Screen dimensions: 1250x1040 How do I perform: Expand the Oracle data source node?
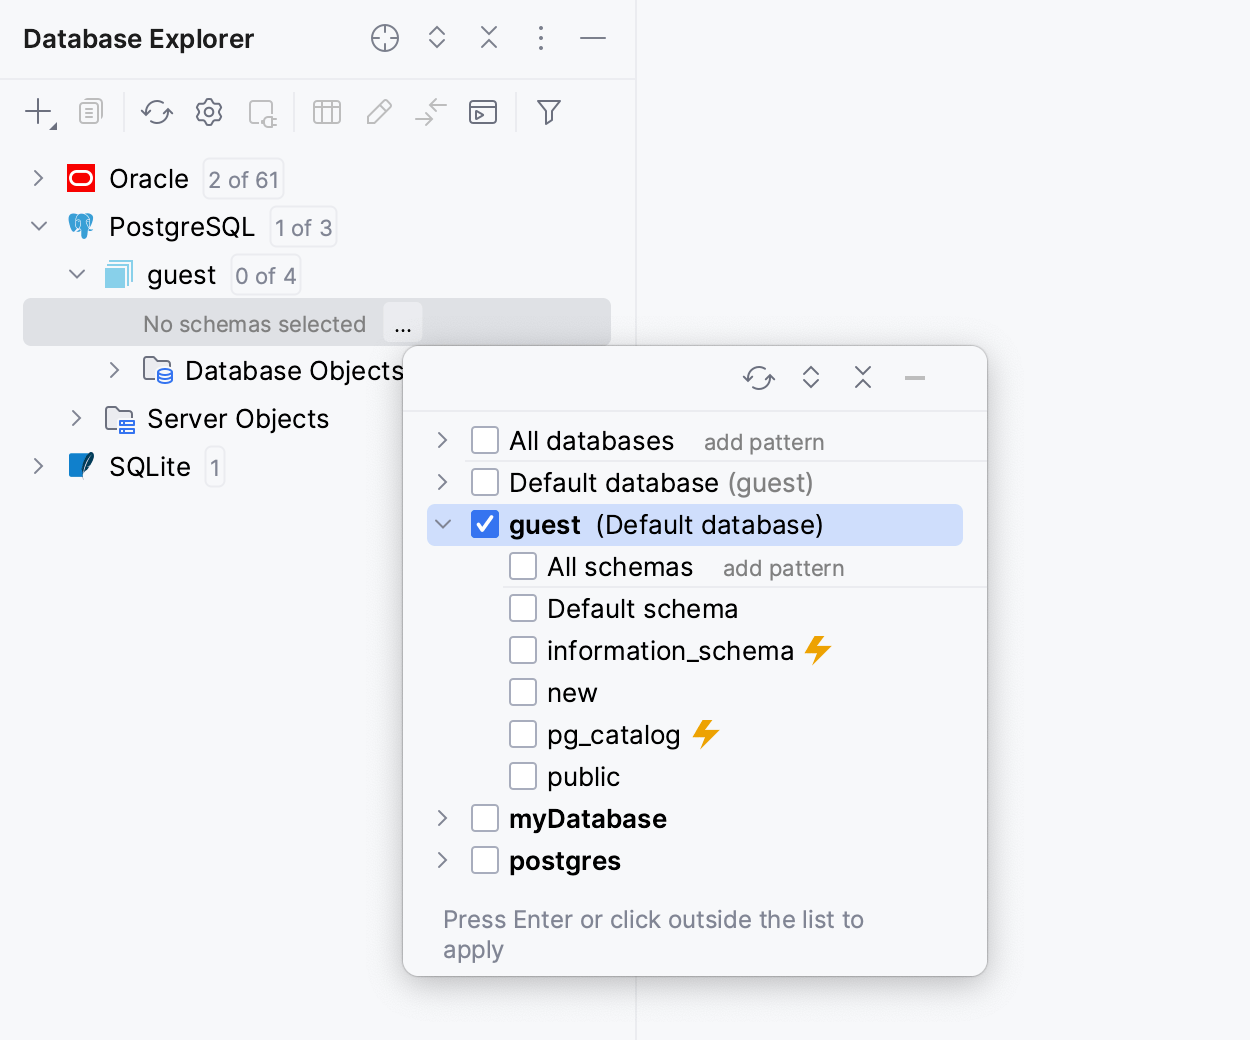(38, 178)
